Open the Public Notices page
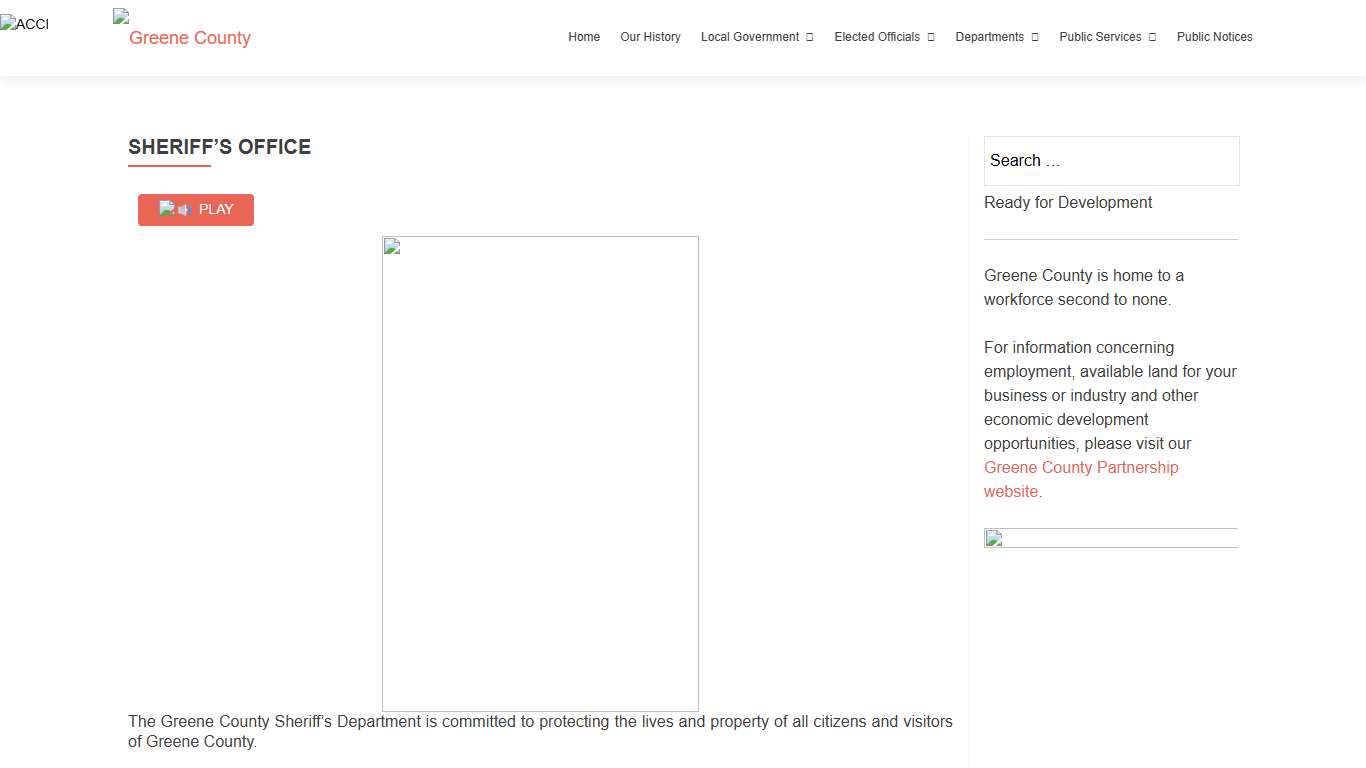The width and height of the screenshot is (1366, 768). tap(1214, 37)
